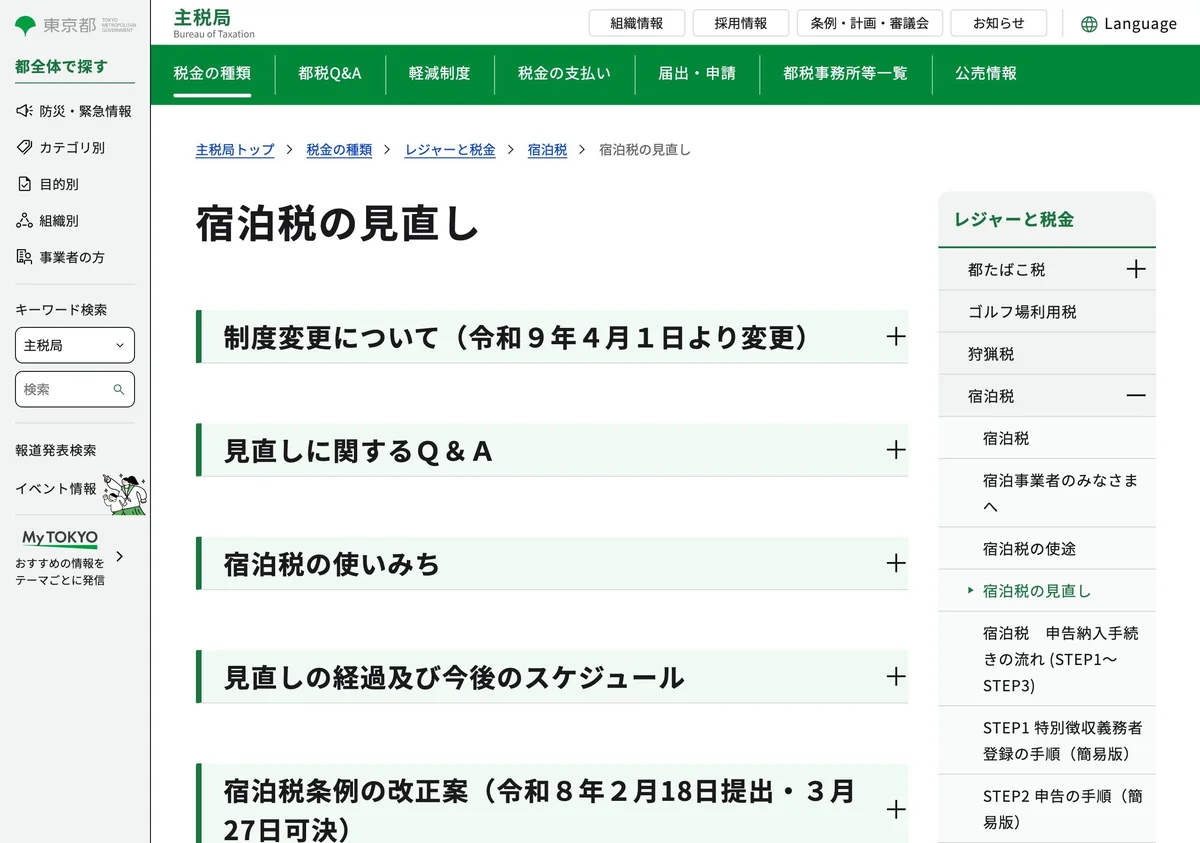1200x843 pixels.
Task: Click the キーワード検索 label
Action: click(x=61, y=310)
